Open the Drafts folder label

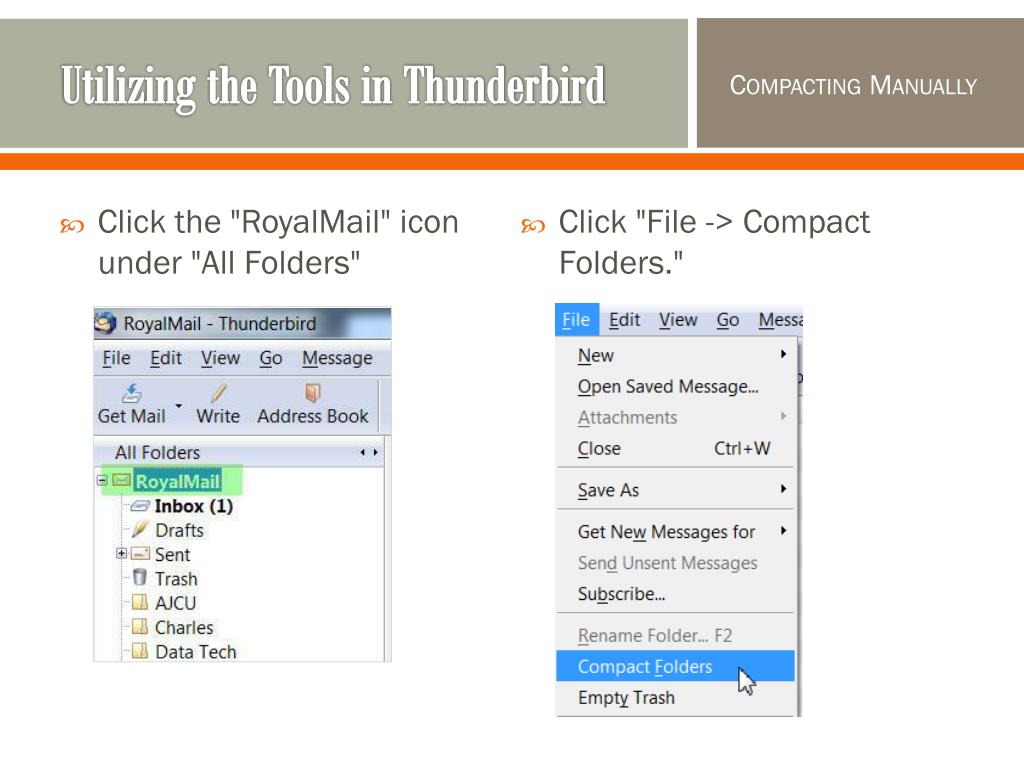(179, 530)
